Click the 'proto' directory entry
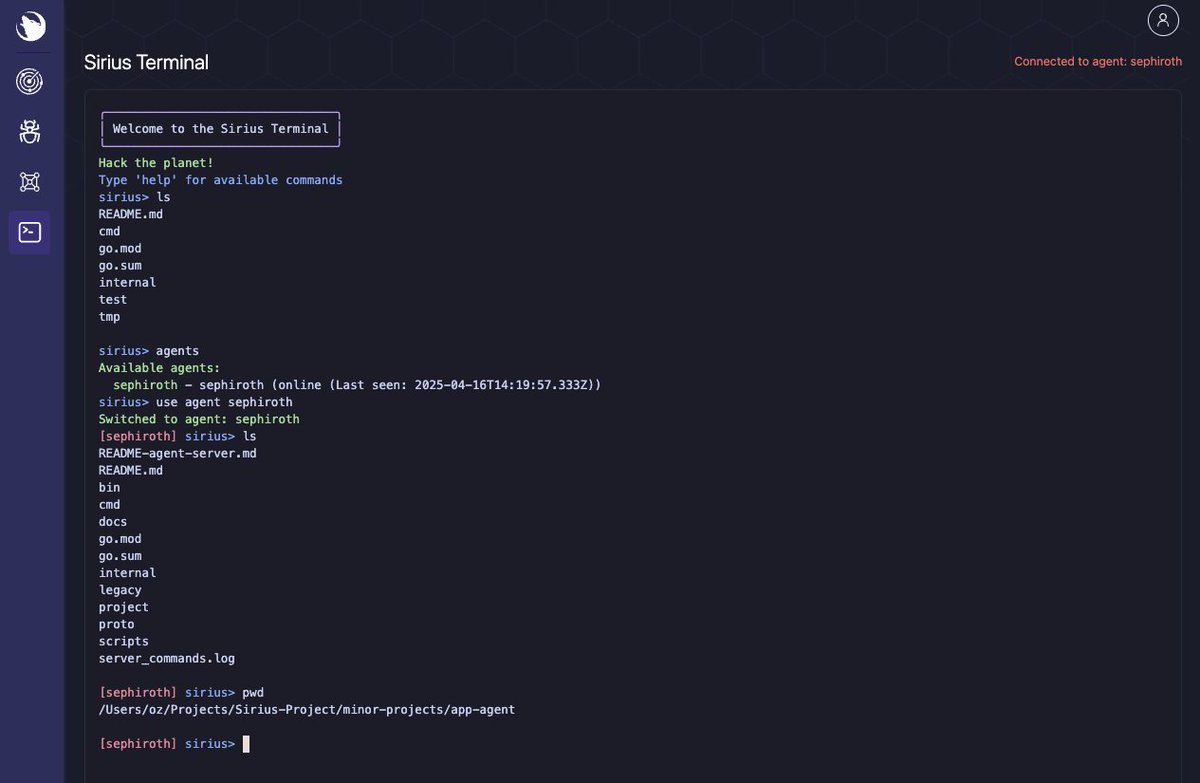This screenshot has height=783, width=1200. (116, 624)
